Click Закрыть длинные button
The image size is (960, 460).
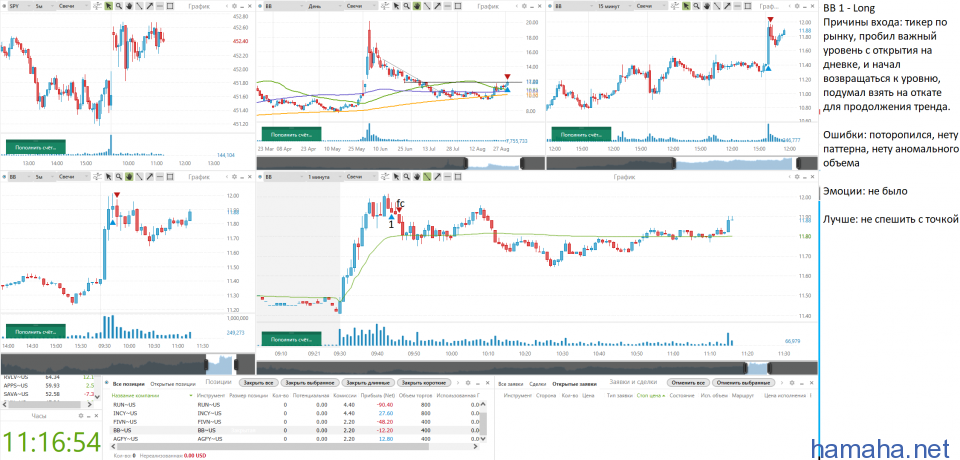(x=367, y=382)
